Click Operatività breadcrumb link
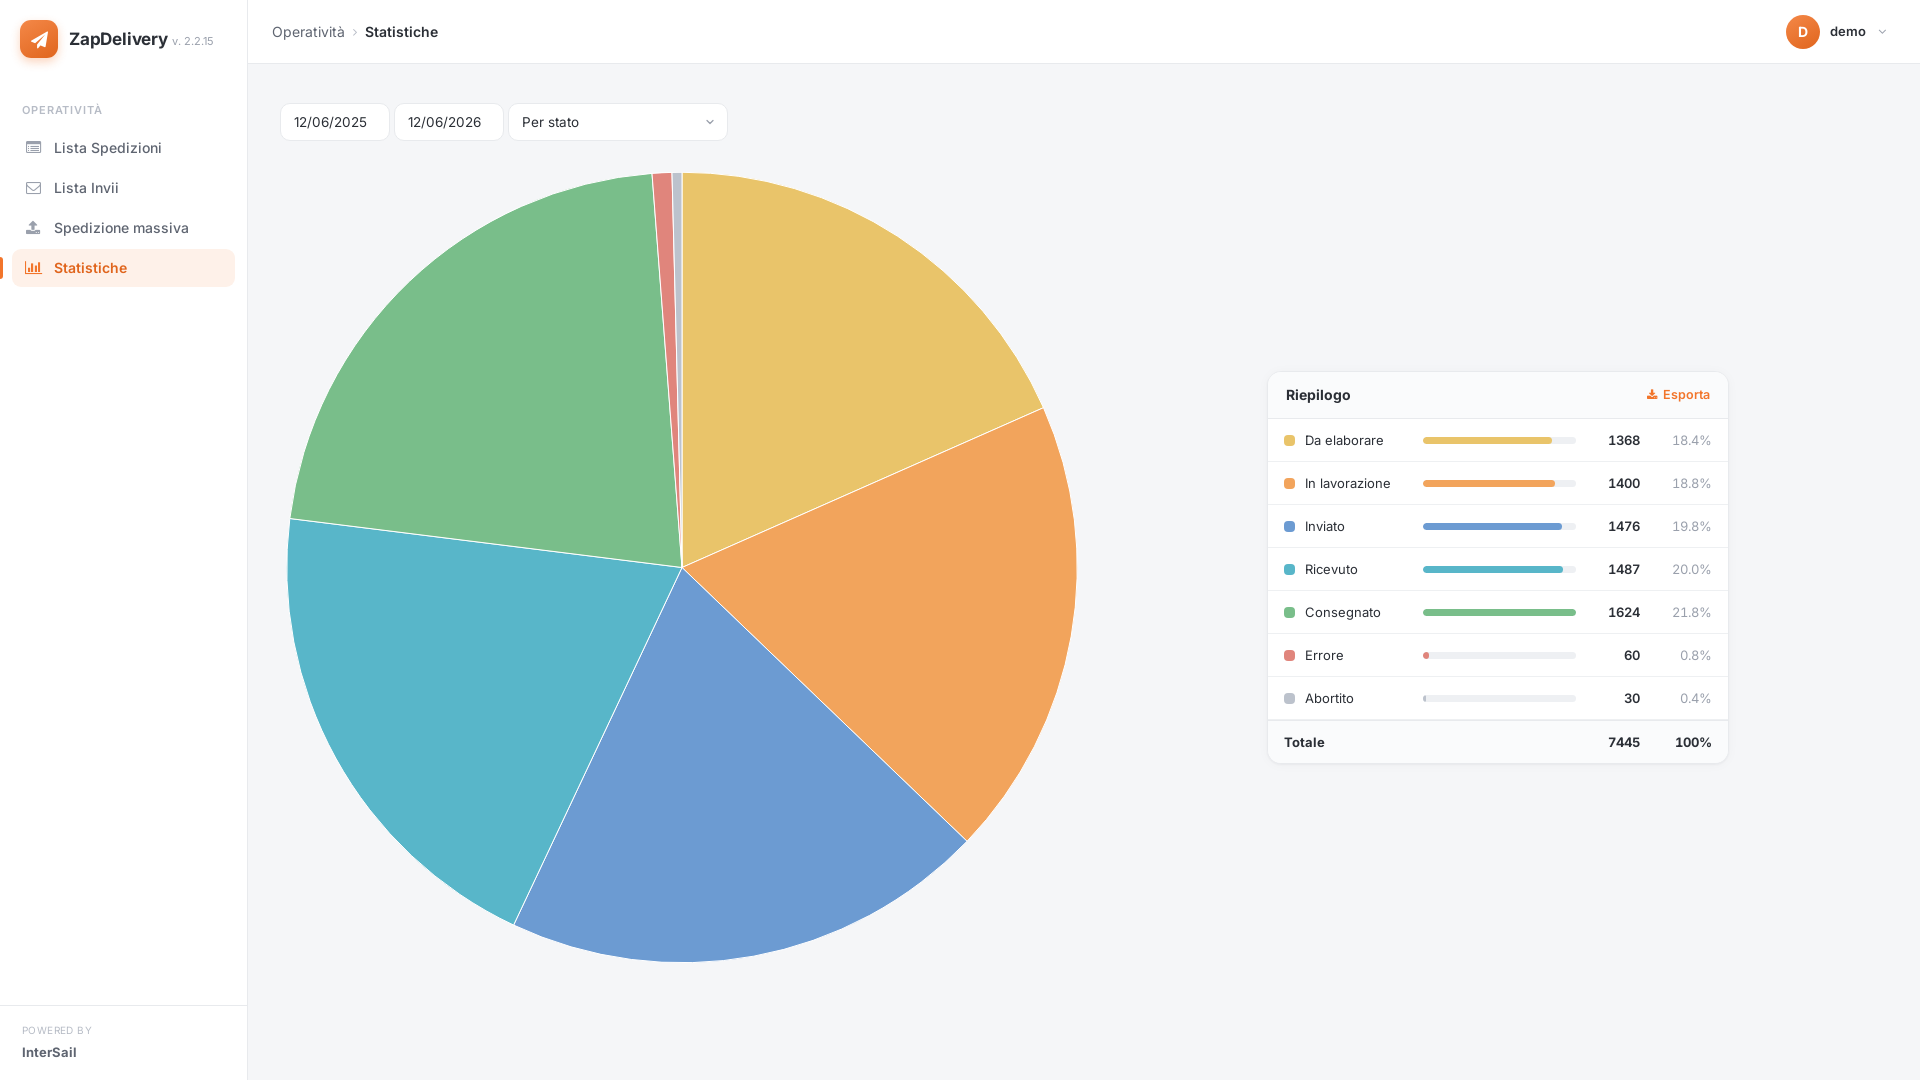1920x1080 pixels. (308, 32)
